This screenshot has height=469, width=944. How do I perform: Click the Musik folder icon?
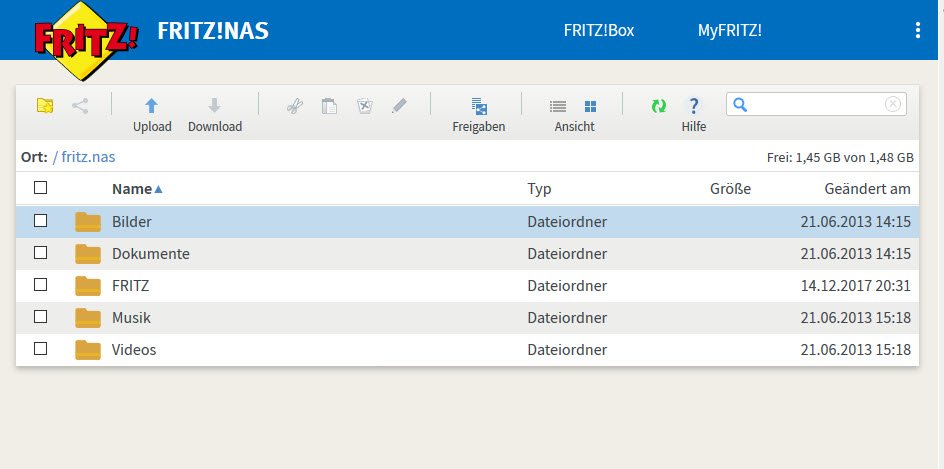tap(88, 317)
